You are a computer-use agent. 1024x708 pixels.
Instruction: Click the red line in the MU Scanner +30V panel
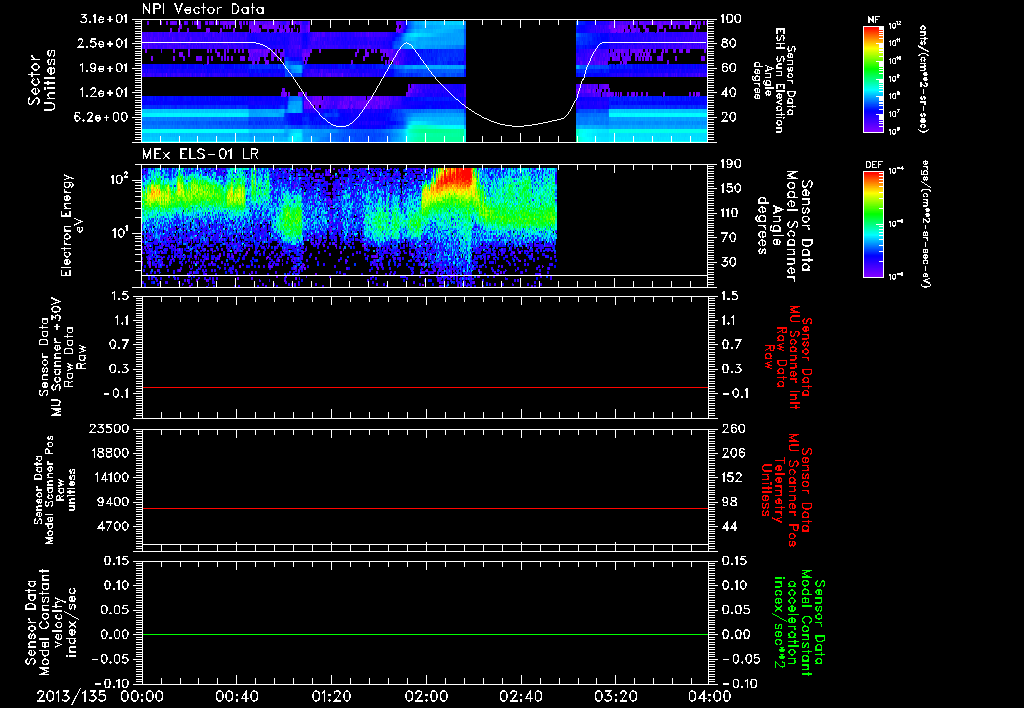coord(424,387)
